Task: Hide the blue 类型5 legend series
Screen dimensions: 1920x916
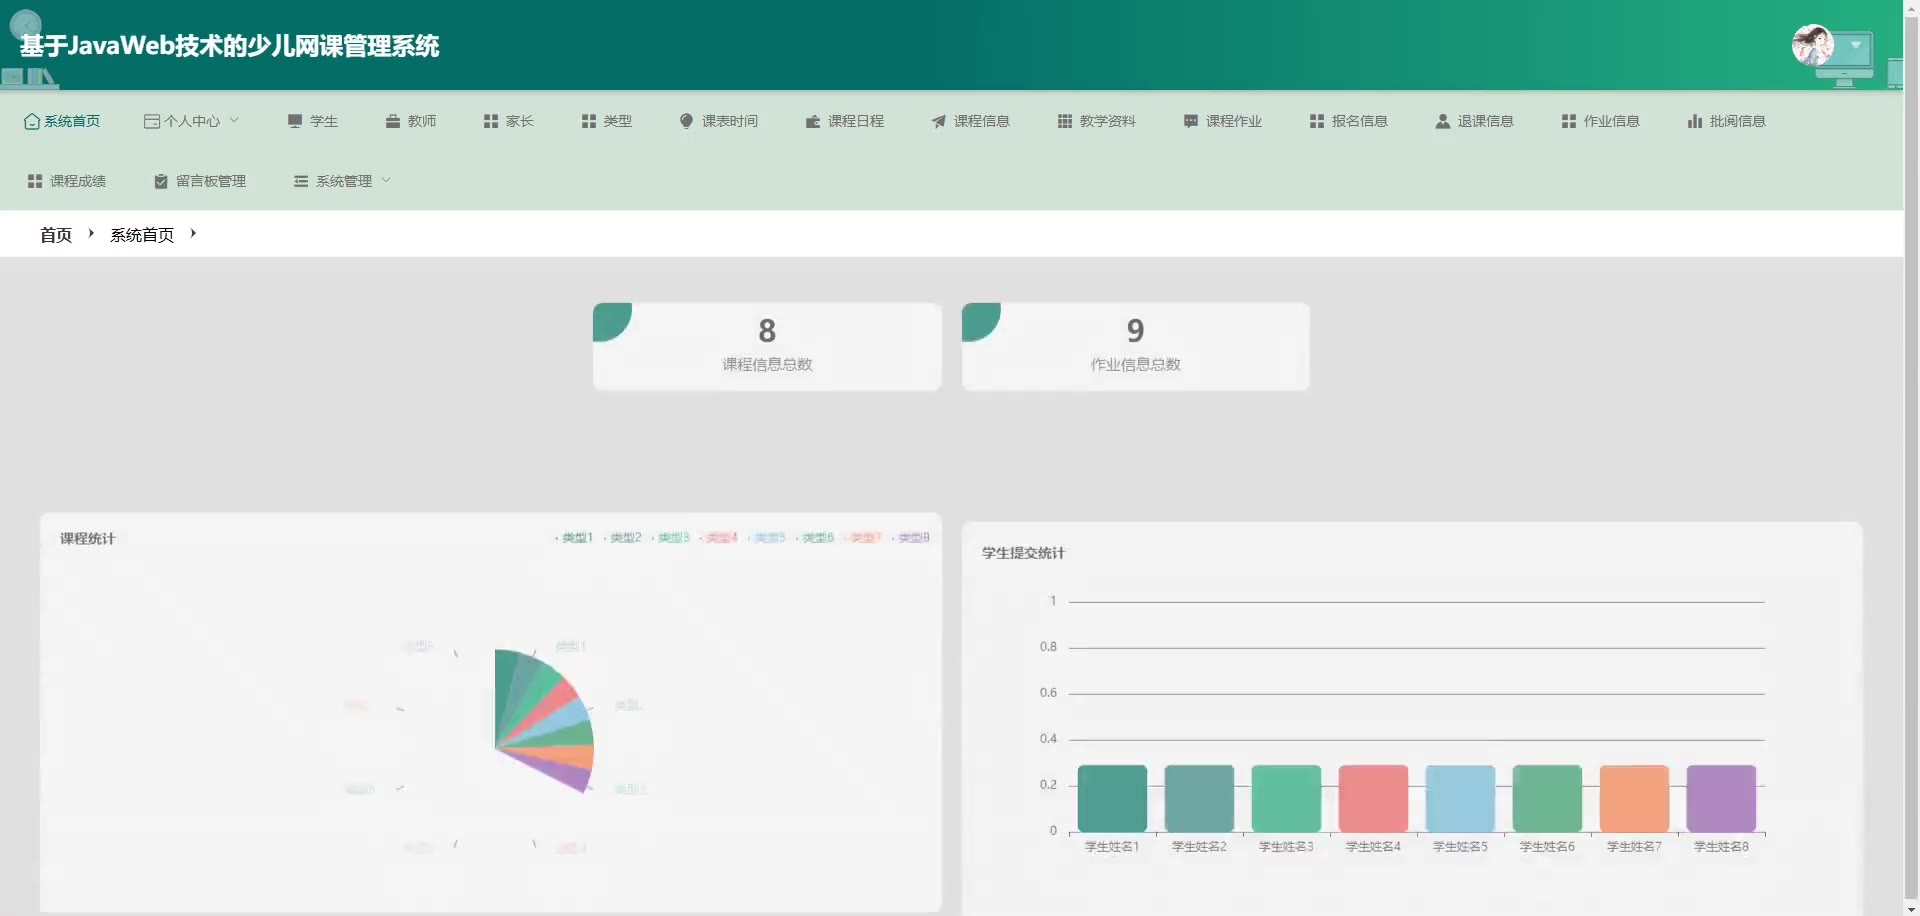Action: point(766,538)
